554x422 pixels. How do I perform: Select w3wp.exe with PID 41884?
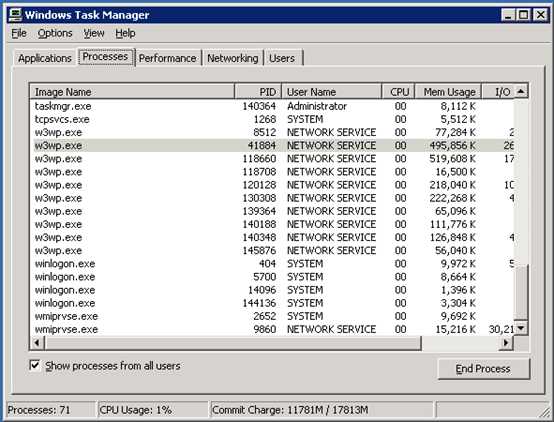pyautogui.click(x=272, y=145)
